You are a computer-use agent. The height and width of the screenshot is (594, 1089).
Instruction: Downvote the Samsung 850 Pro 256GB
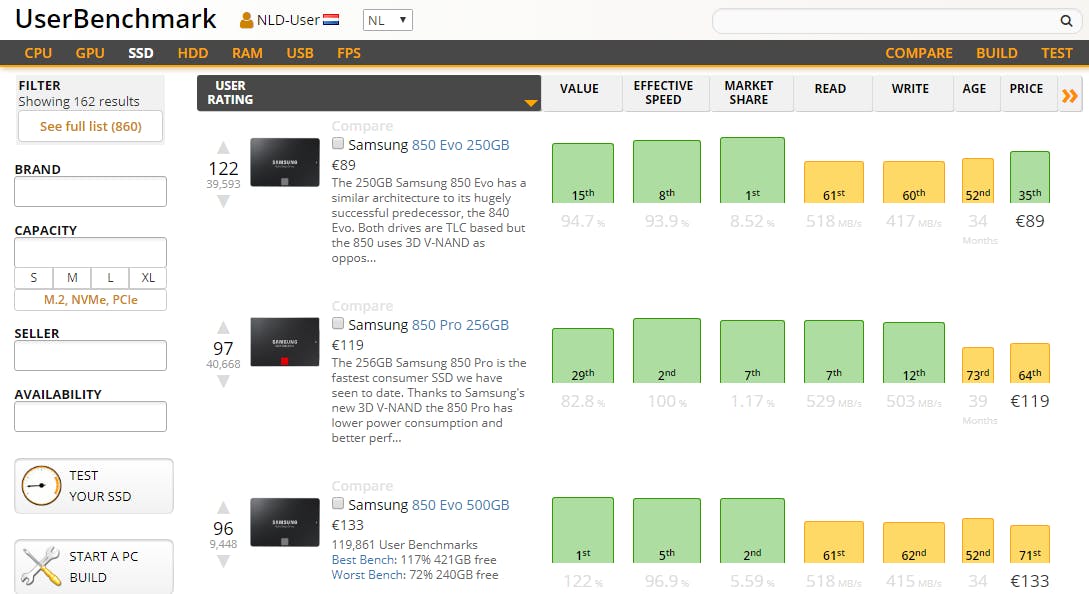tap(223, 381)
